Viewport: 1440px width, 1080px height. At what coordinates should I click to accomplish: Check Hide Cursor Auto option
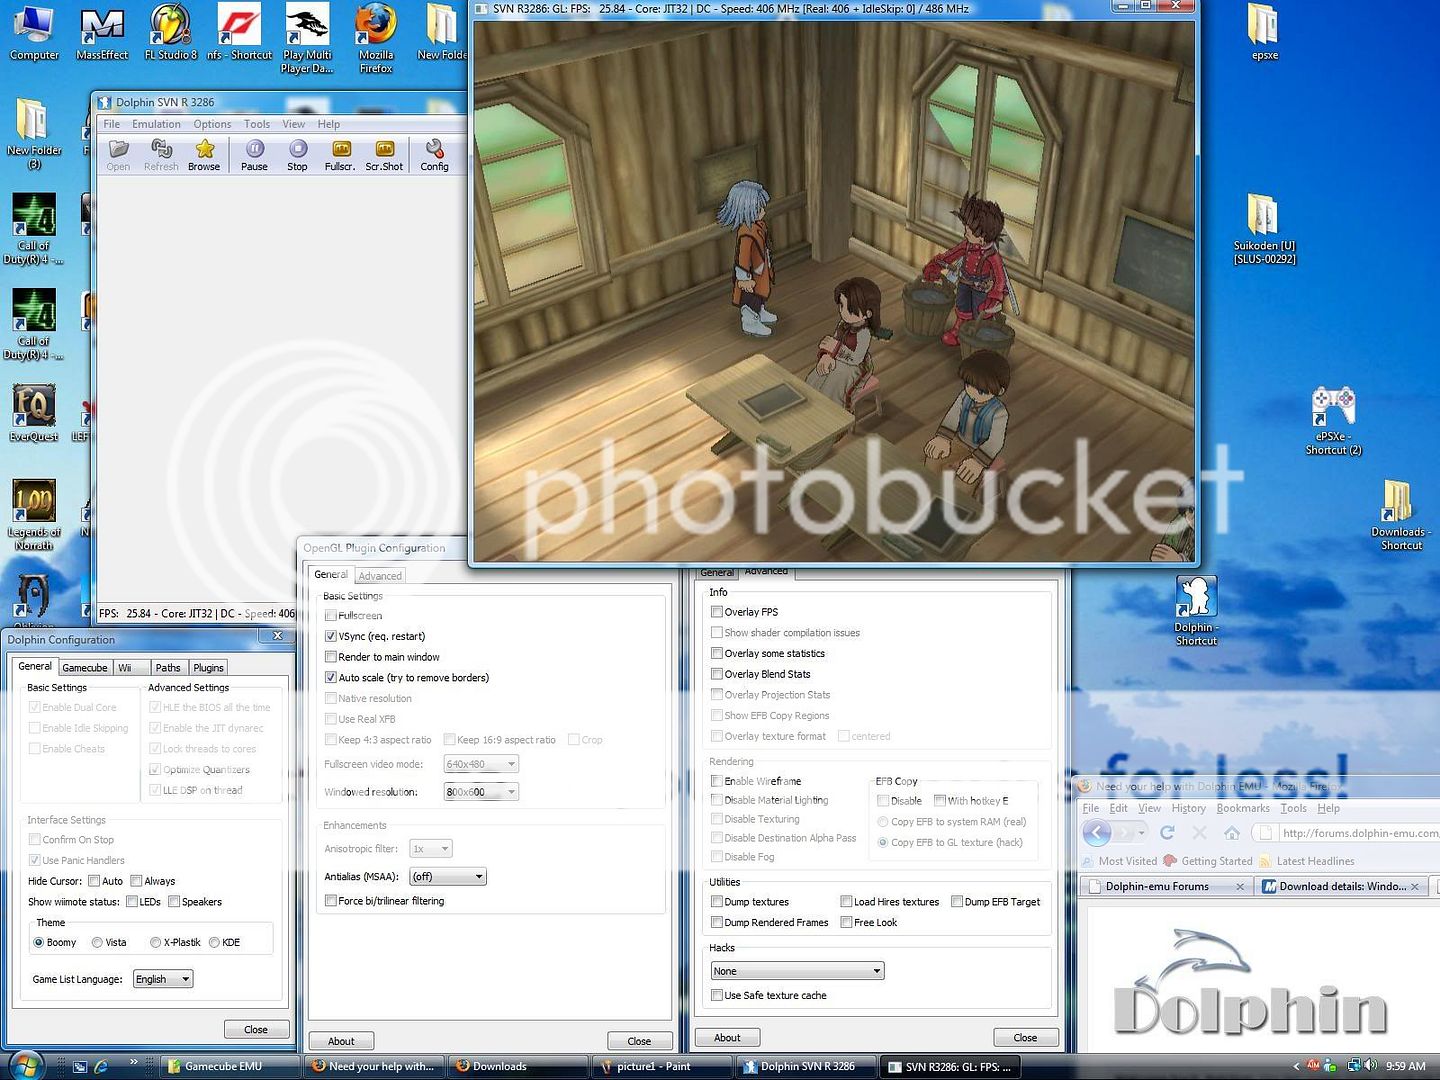click(94, 881)
